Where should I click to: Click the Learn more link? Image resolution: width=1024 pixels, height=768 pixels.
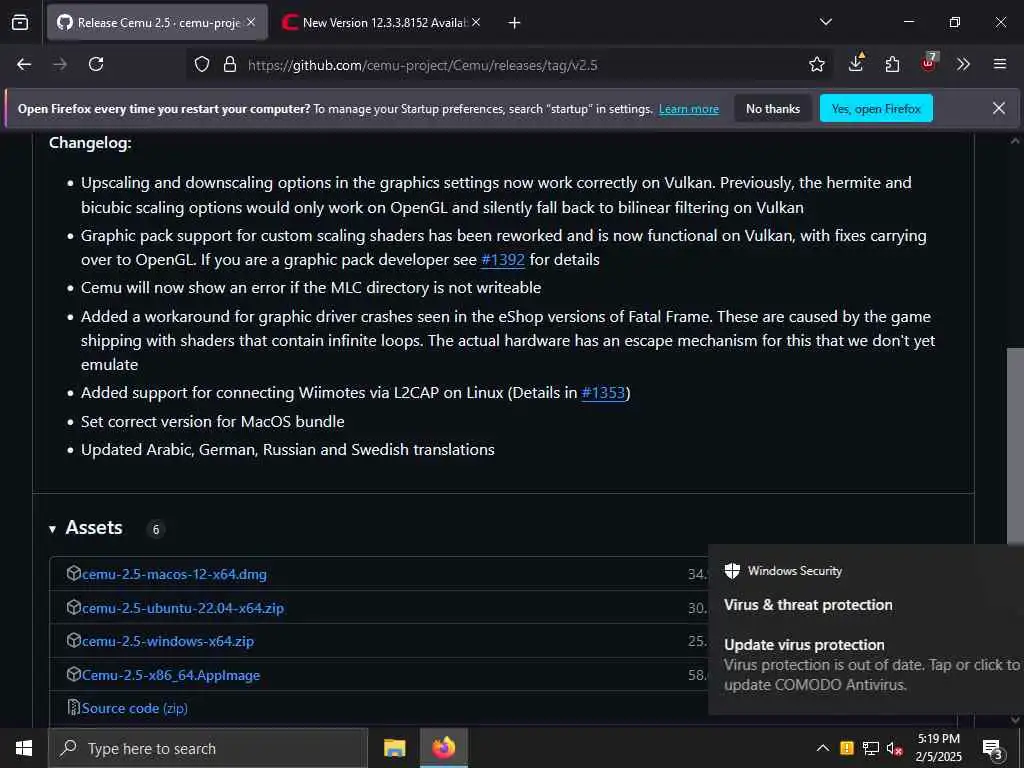point(689,109)
